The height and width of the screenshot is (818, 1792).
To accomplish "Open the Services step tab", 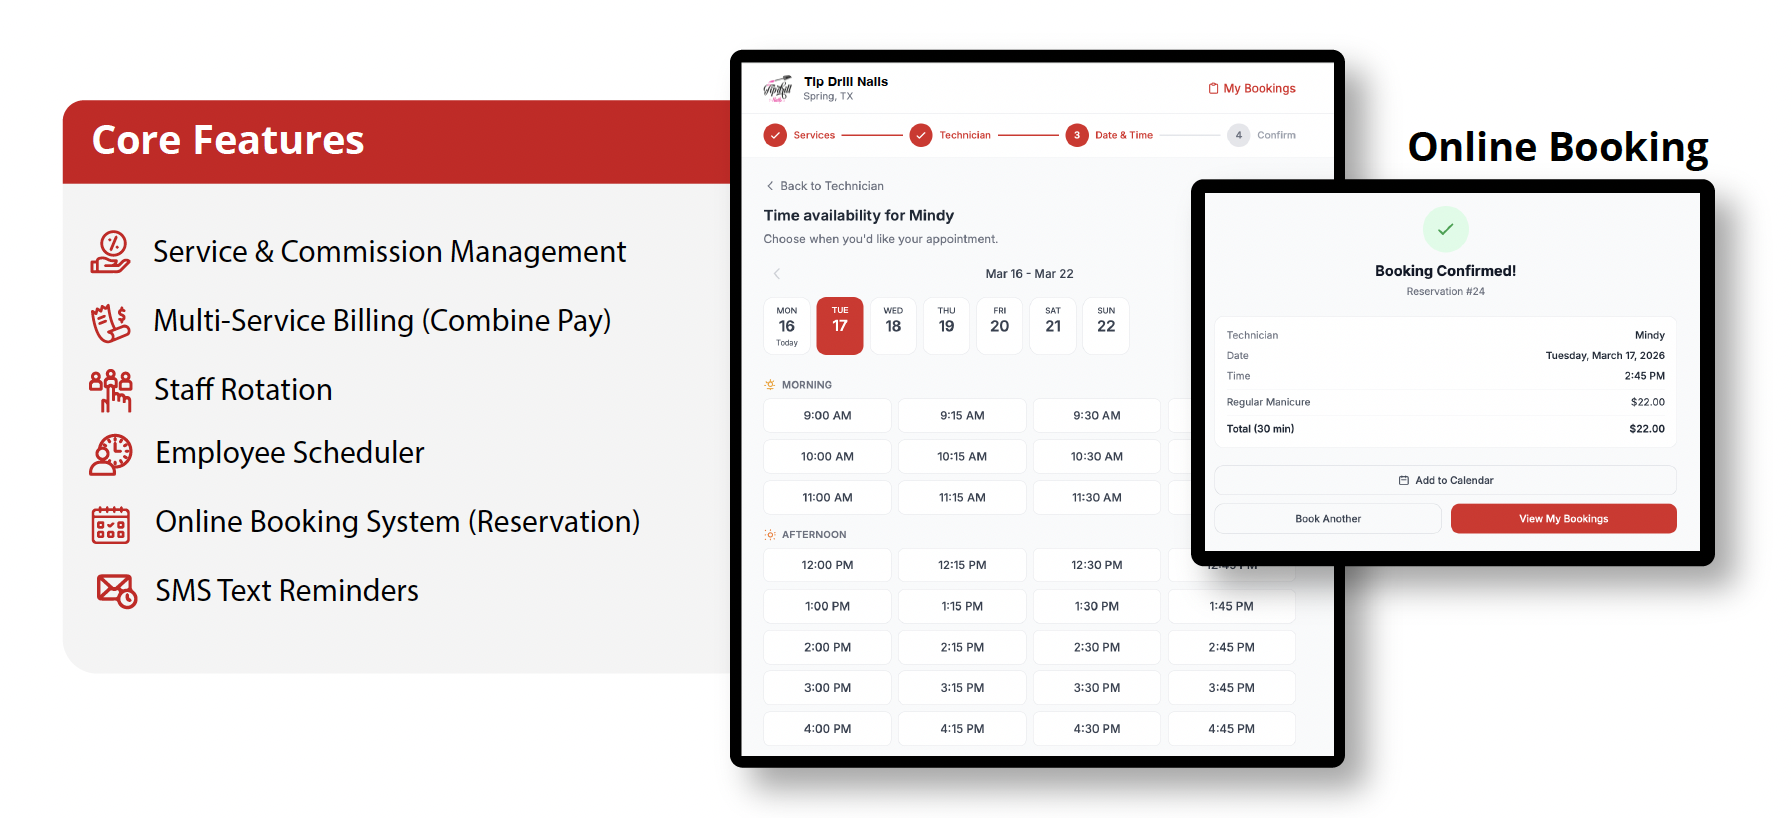I will 800,135.
